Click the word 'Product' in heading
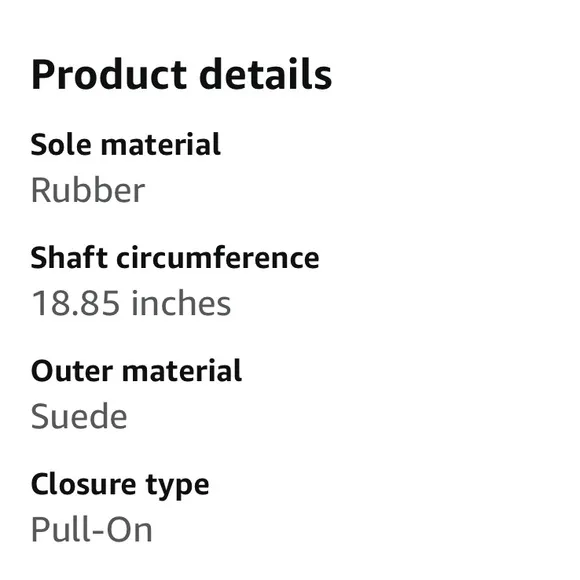This screenshot has height=580, width=580. (x=109, y=75)
